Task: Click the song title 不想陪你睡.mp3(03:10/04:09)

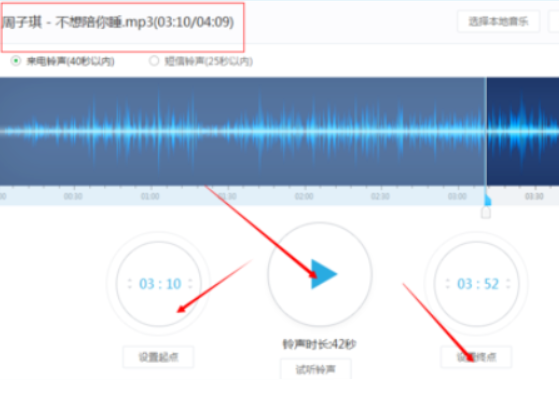Action: pyautogui.click(x=144, y=22)
